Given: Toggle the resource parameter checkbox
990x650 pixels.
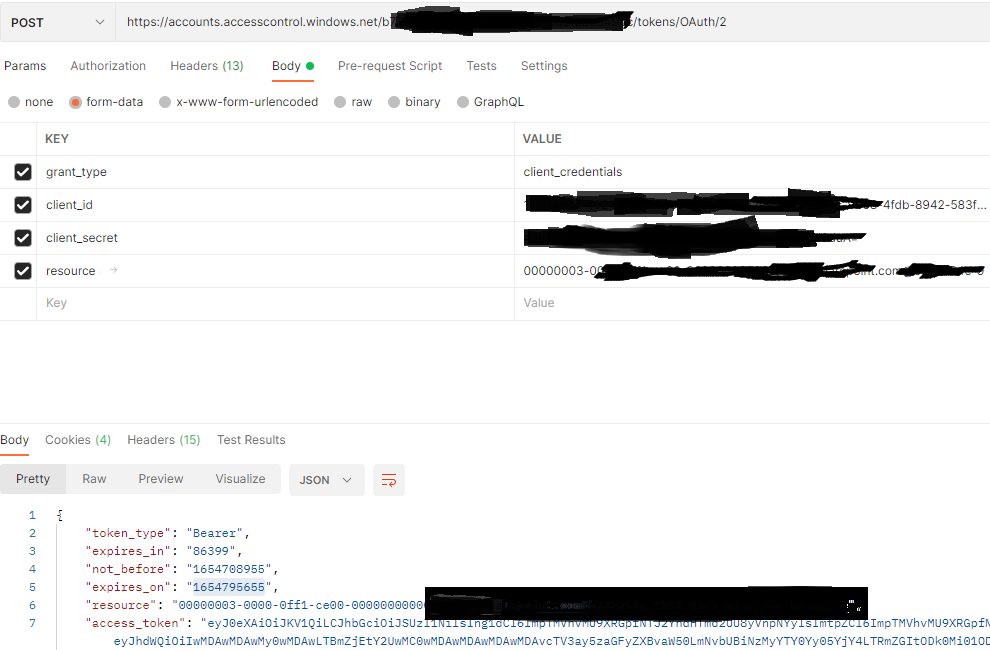Looking at the screenshot, I should pyautogui.click(x=22, y=271).
